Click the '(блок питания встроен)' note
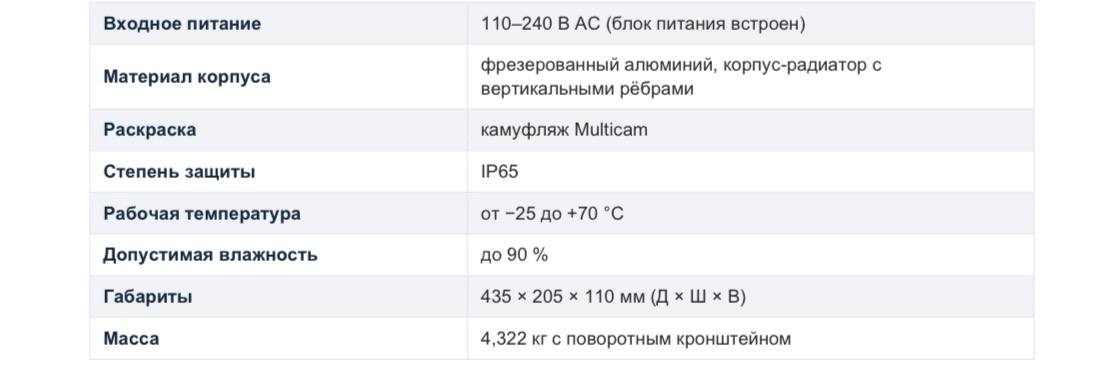 coord(705,23)
